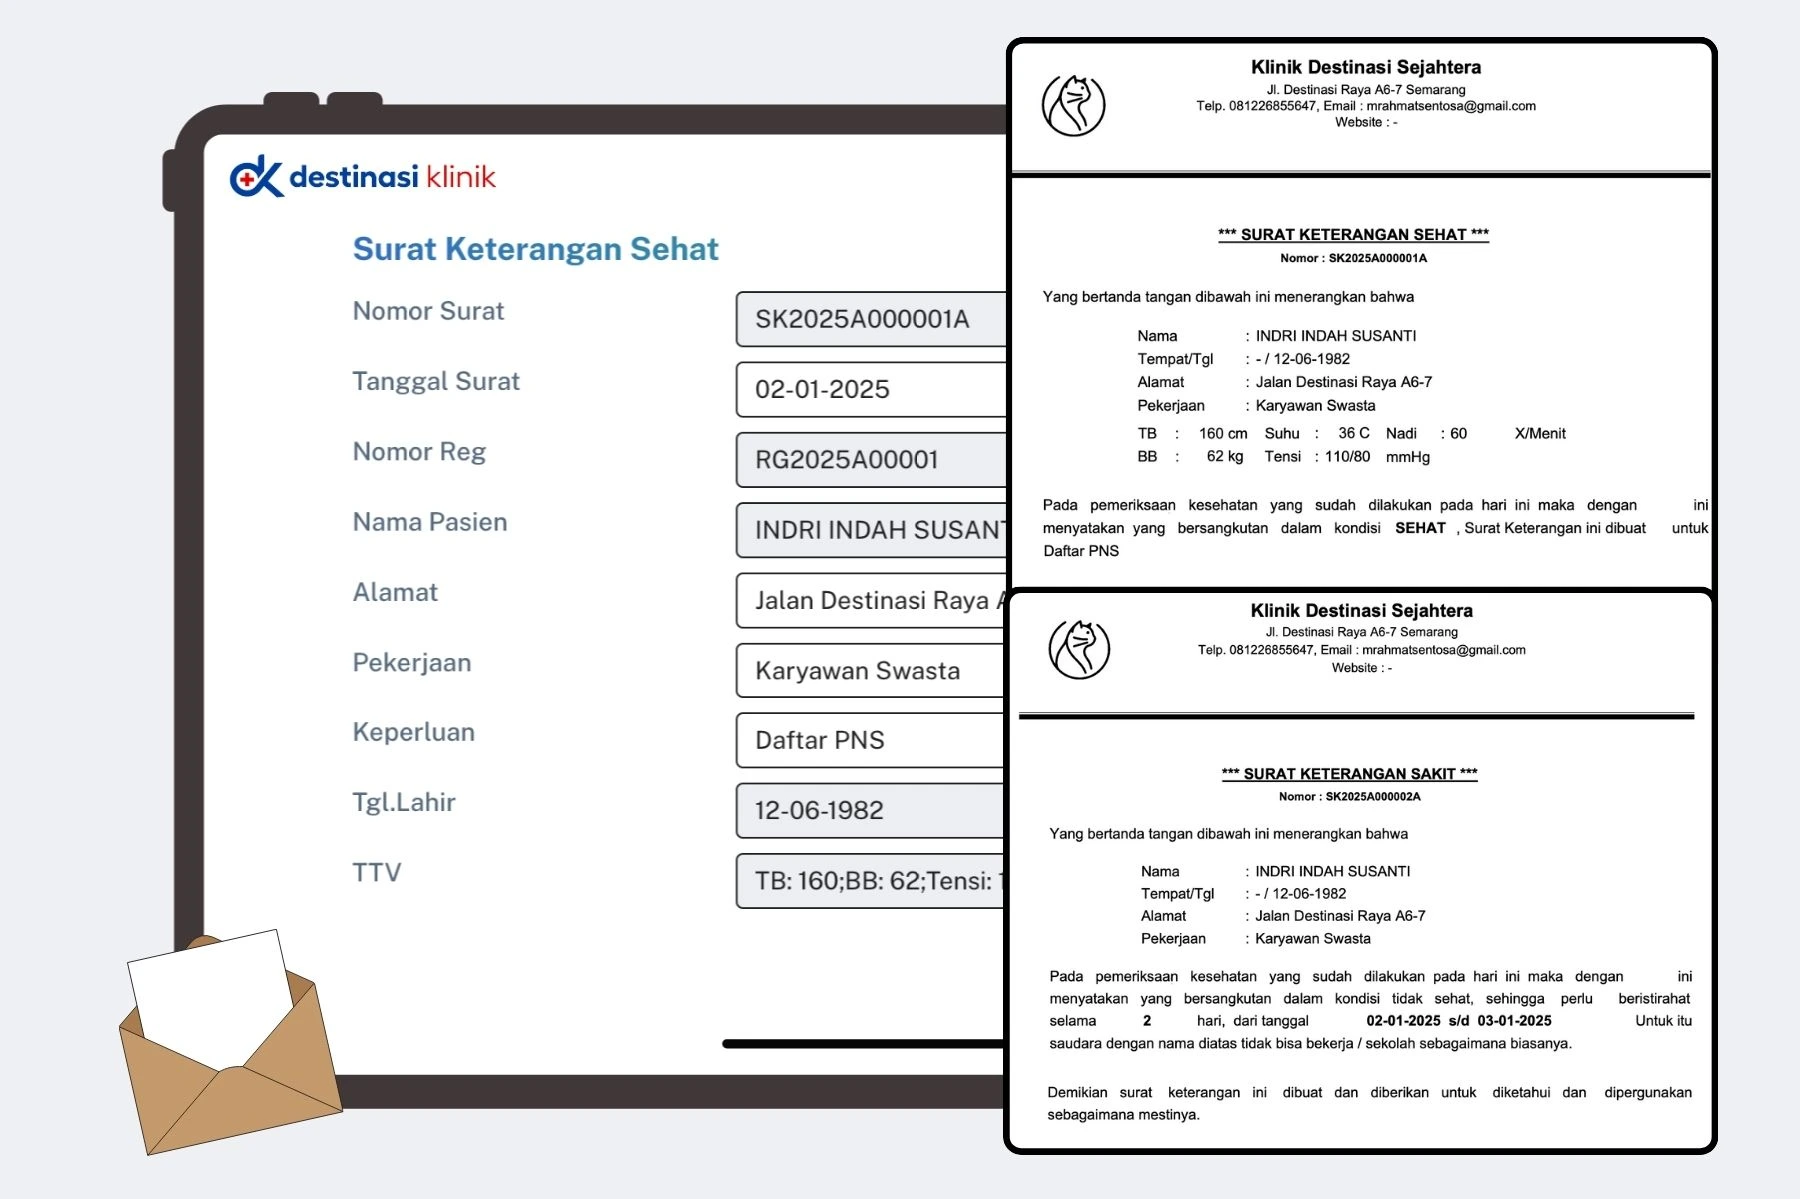The width and height of the screenshot is (1800, 1199).
Task: Click the Tgl.Lahir field 12-06-1982
Action: [x=871, y=810]
